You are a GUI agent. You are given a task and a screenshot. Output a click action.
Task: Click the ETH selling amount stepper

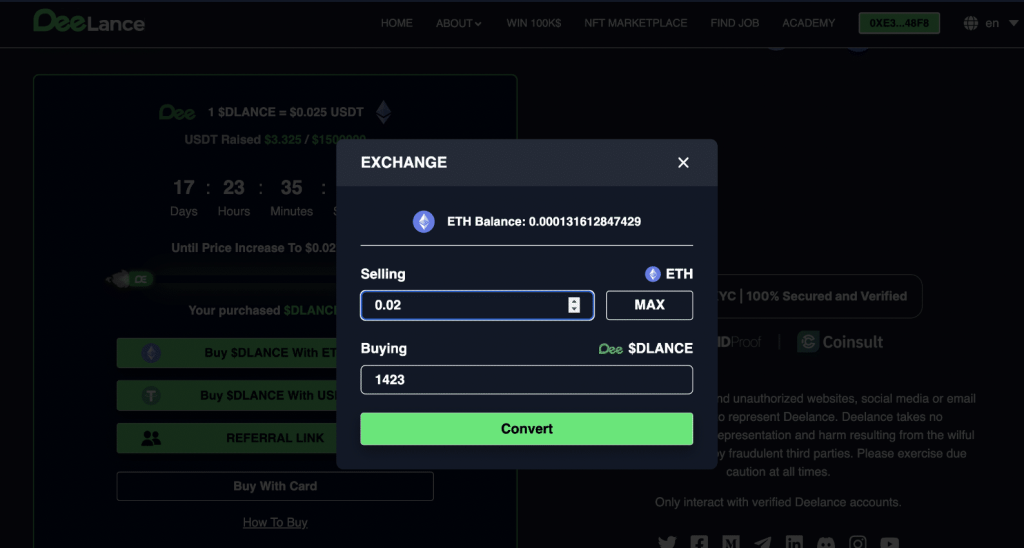click(x=574, y=305)
